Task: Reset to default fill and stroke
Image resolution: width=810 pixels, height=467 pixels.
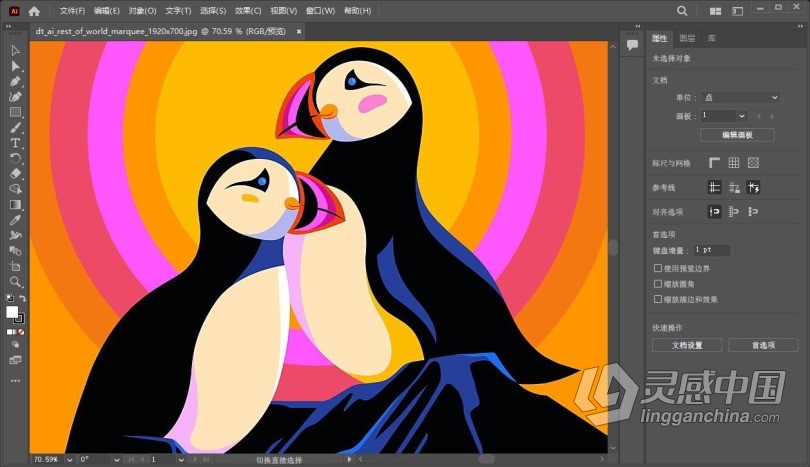Action: pos(9,298)
